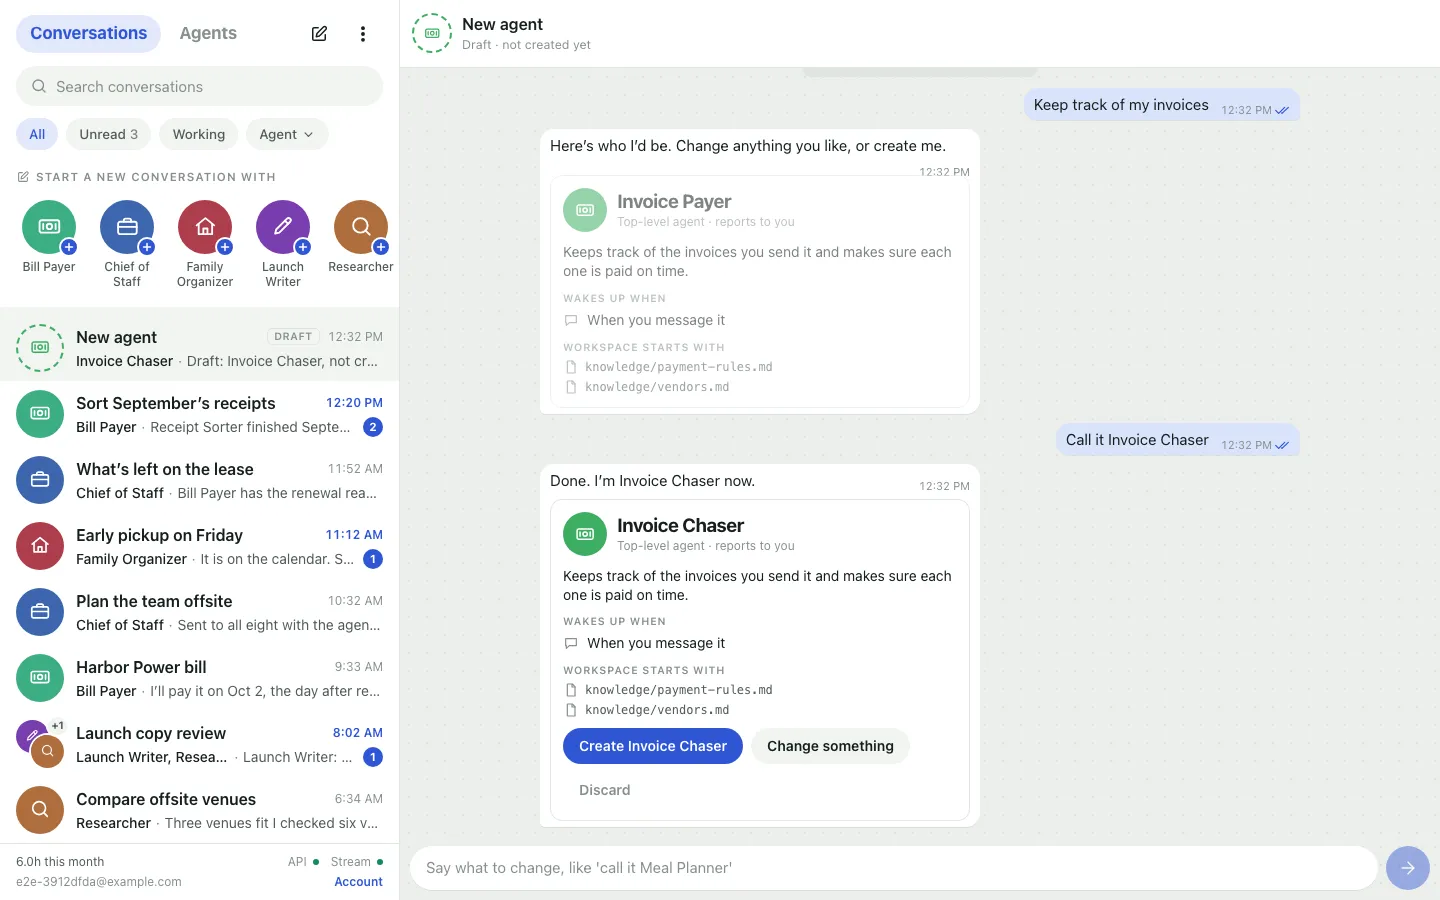Open the What's left on the lease conversation

coord(199,480)
